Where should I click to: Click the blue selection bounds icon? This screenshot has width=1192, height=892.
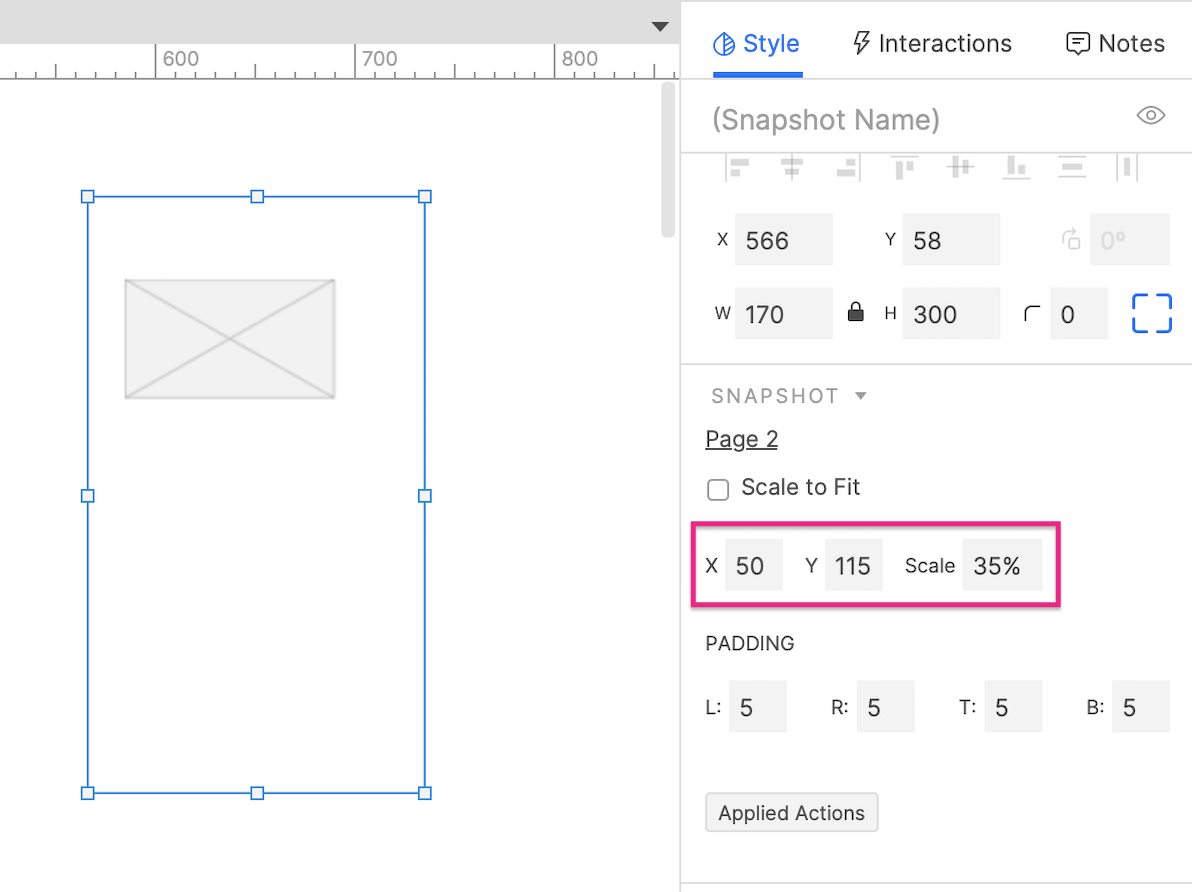pos(1151,313)
